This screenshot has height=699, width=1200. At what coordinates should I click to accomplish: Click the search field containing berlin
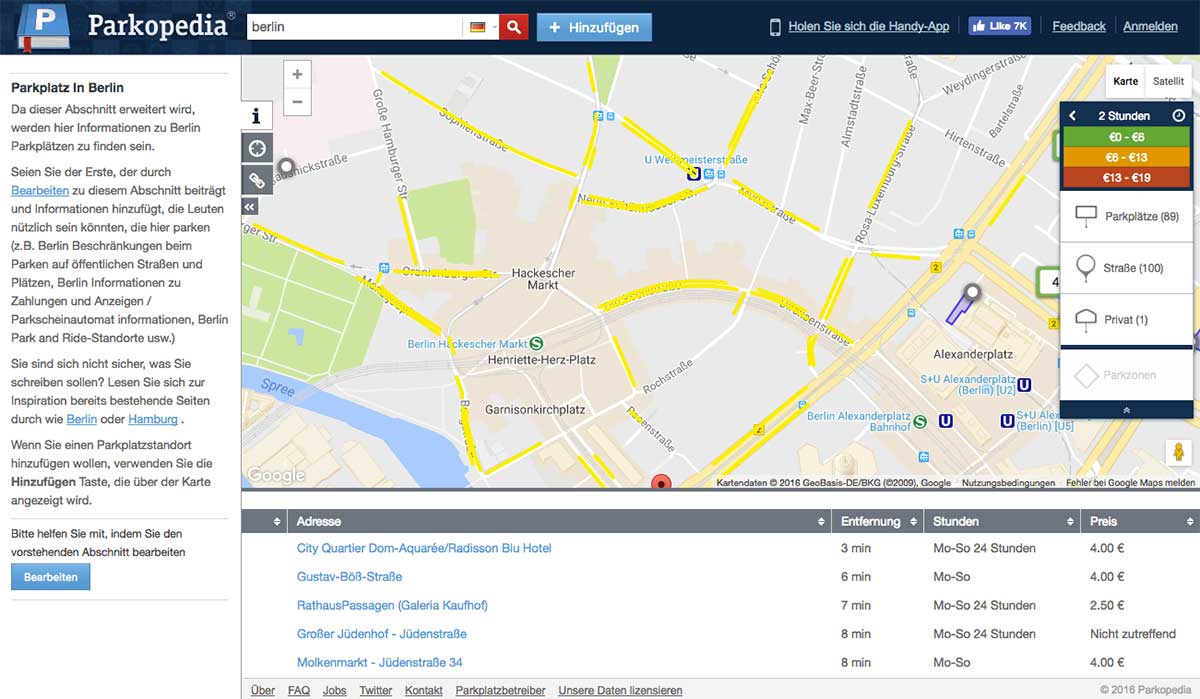coord(354,27)
